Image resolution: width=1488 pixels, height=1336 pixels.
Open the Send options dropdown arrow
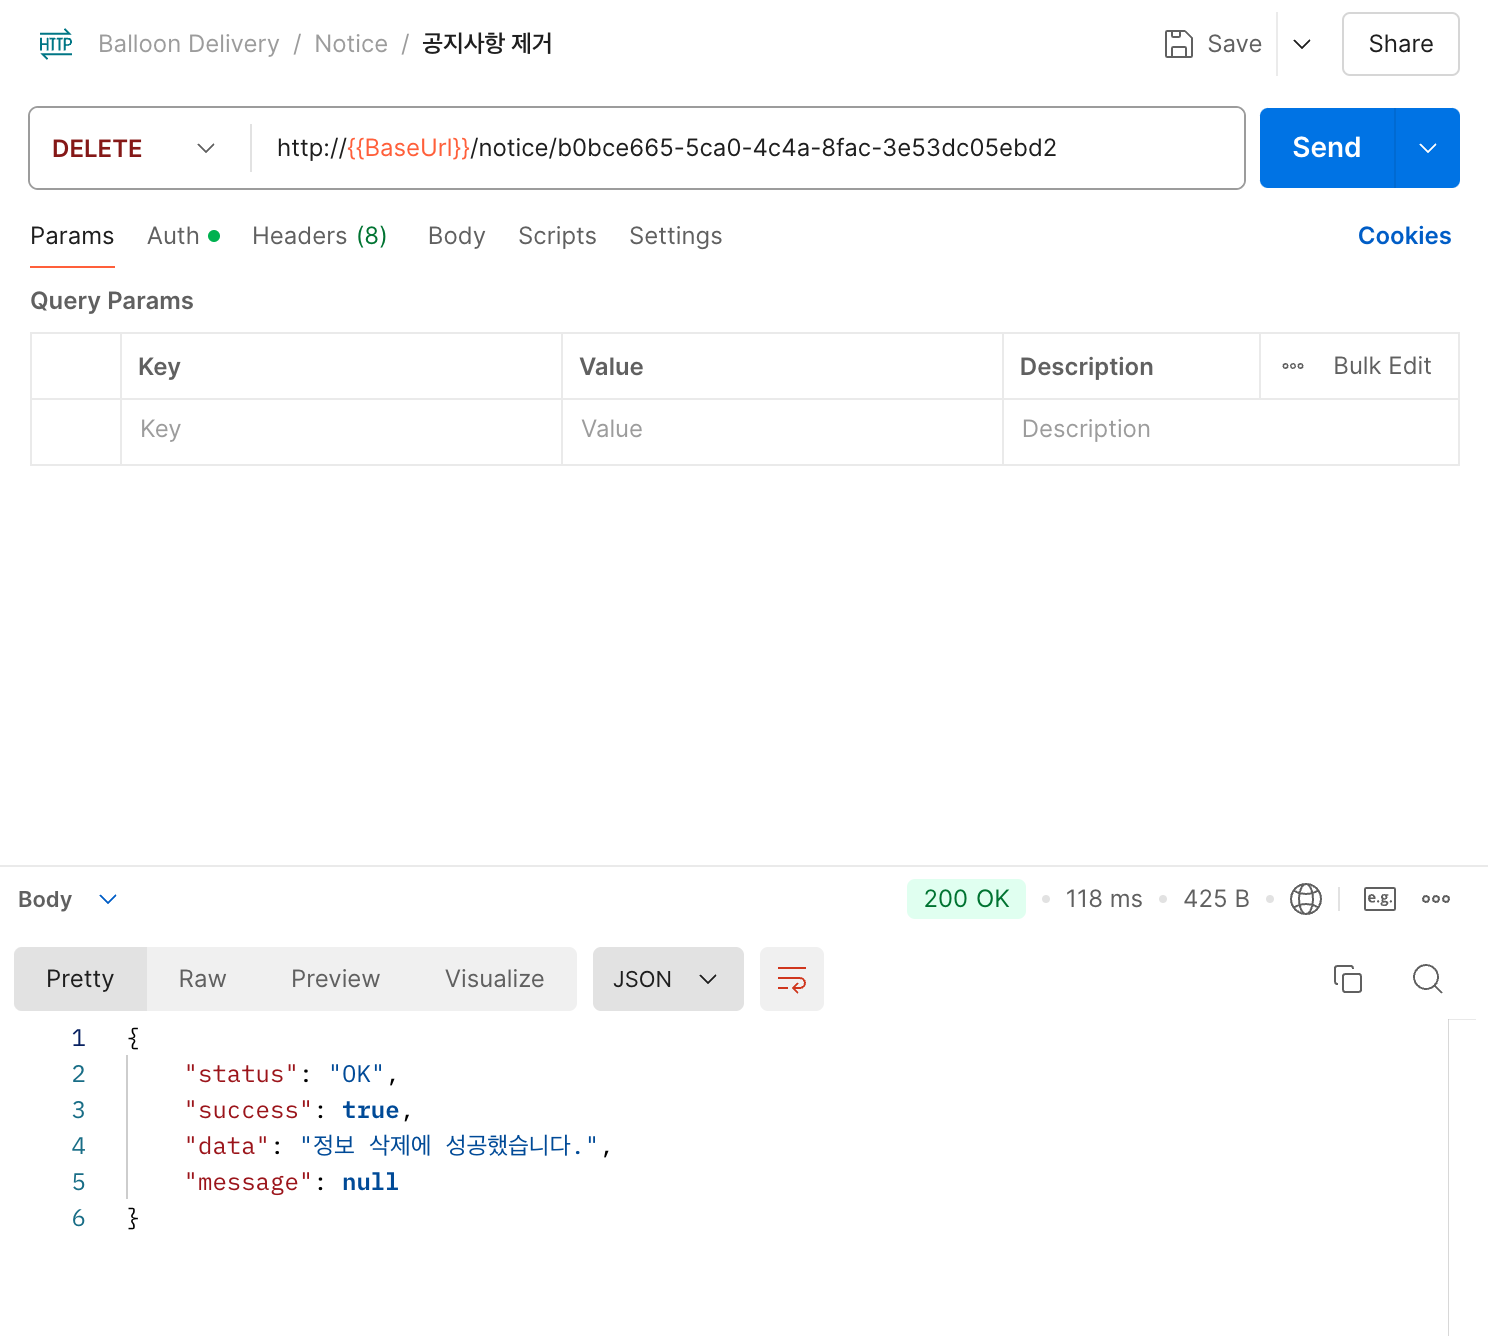coord(1427,148)
